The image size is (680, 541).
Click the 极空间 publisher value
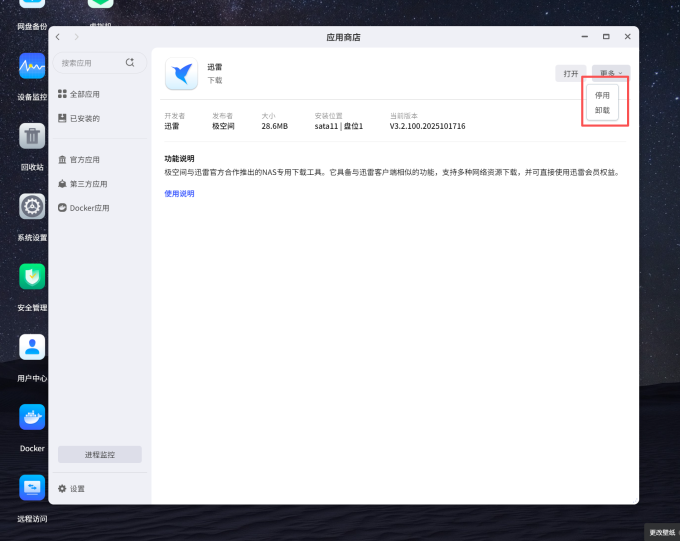click(x=223, y=126)
